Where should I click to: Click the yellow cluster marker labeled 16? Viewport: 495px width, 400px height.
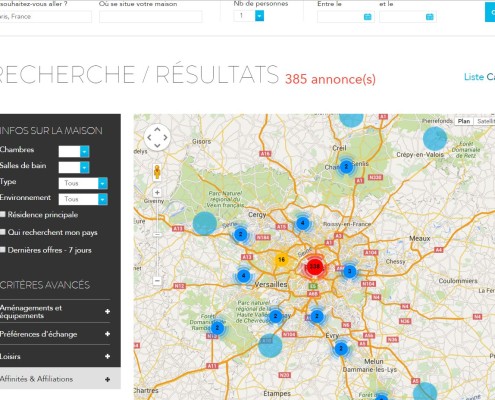tap(281, 260)
